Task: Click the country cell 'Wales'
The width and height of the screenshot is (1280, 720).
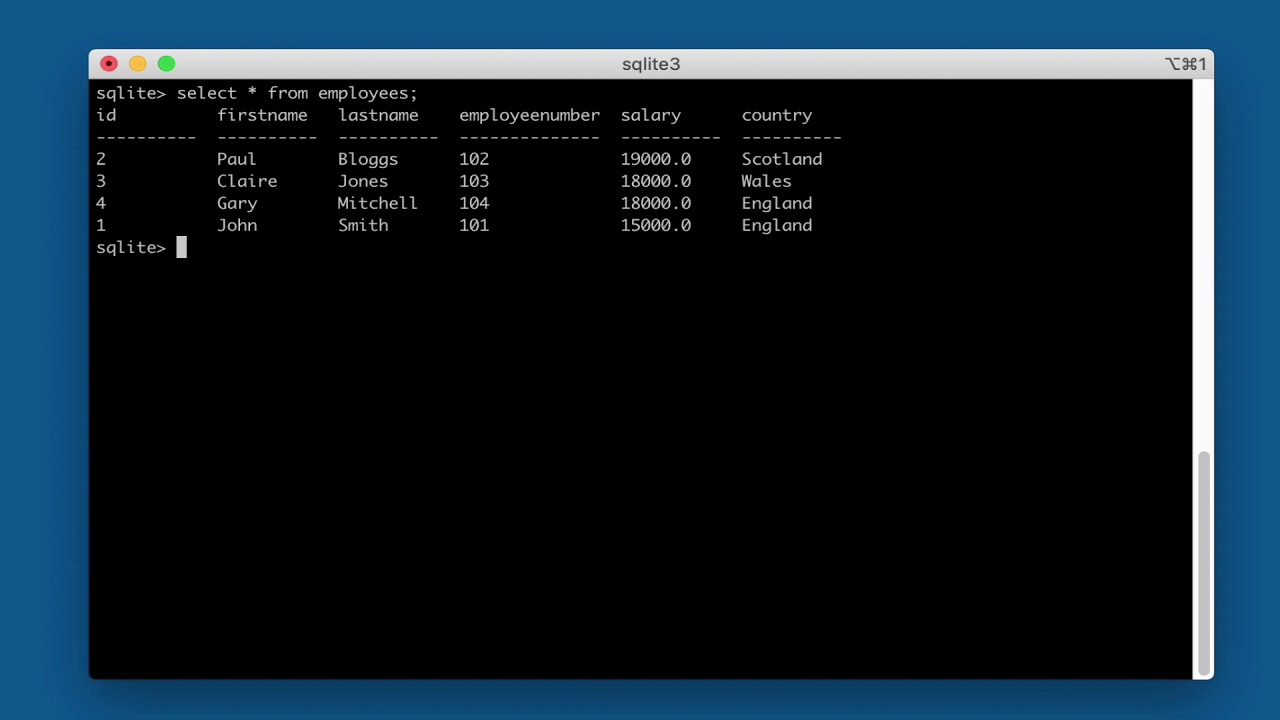Action: 767,181
